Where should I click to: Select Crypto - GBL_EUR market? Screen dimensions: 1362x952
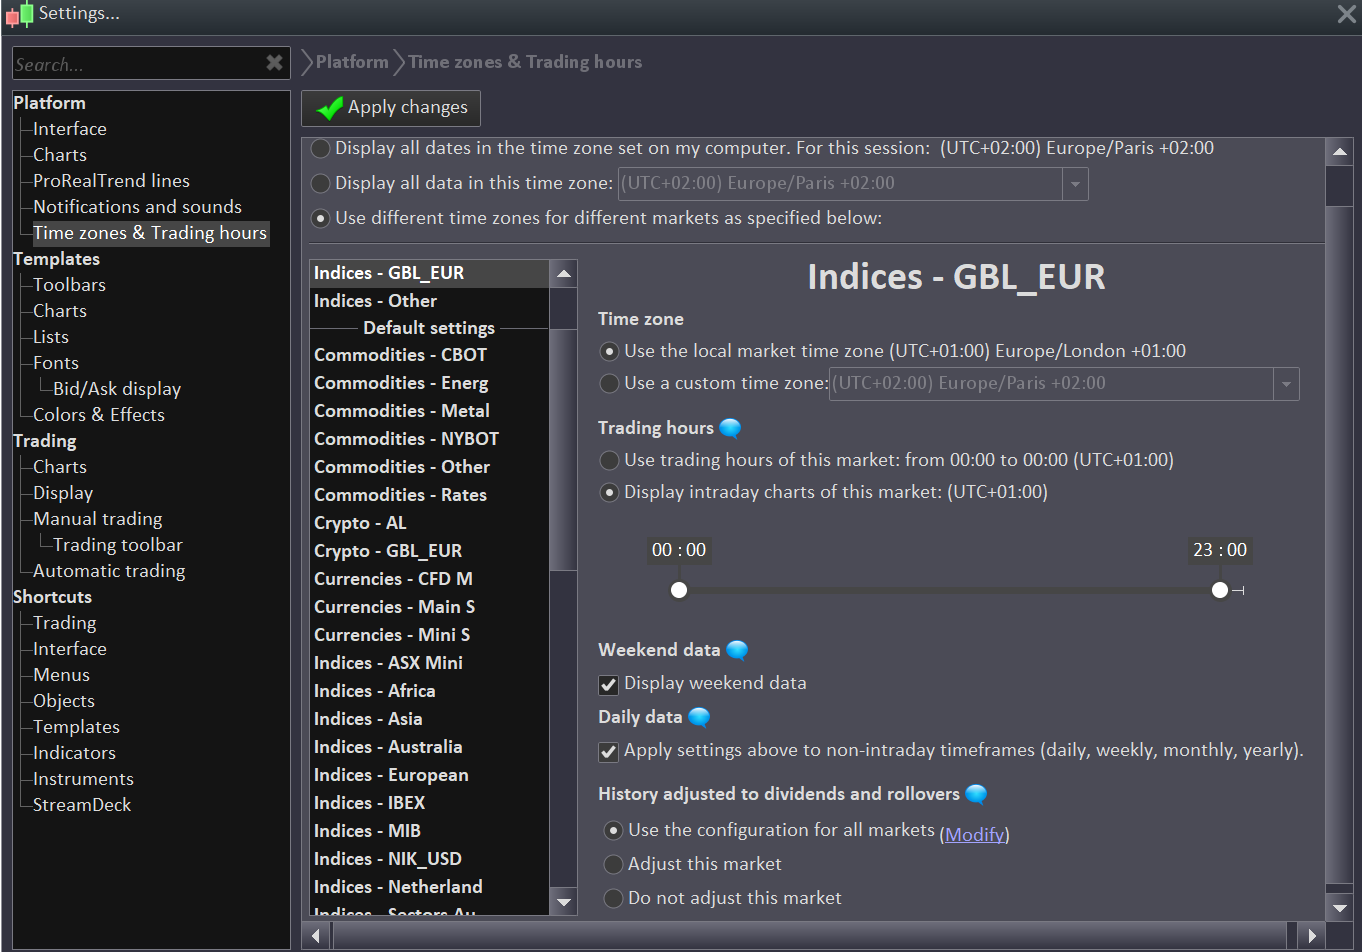click(x=430, y=551)
